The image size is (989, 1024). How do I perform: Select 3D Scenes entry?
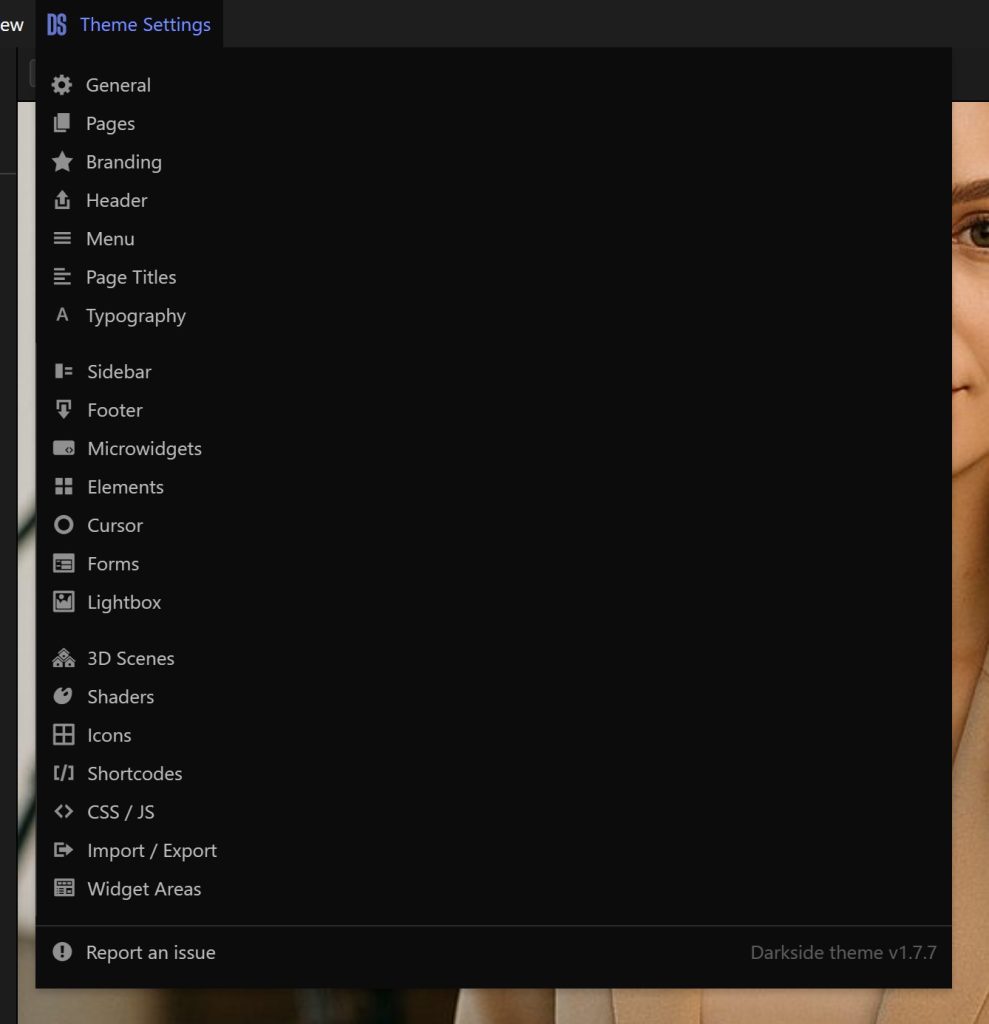(x=131, y=658)
